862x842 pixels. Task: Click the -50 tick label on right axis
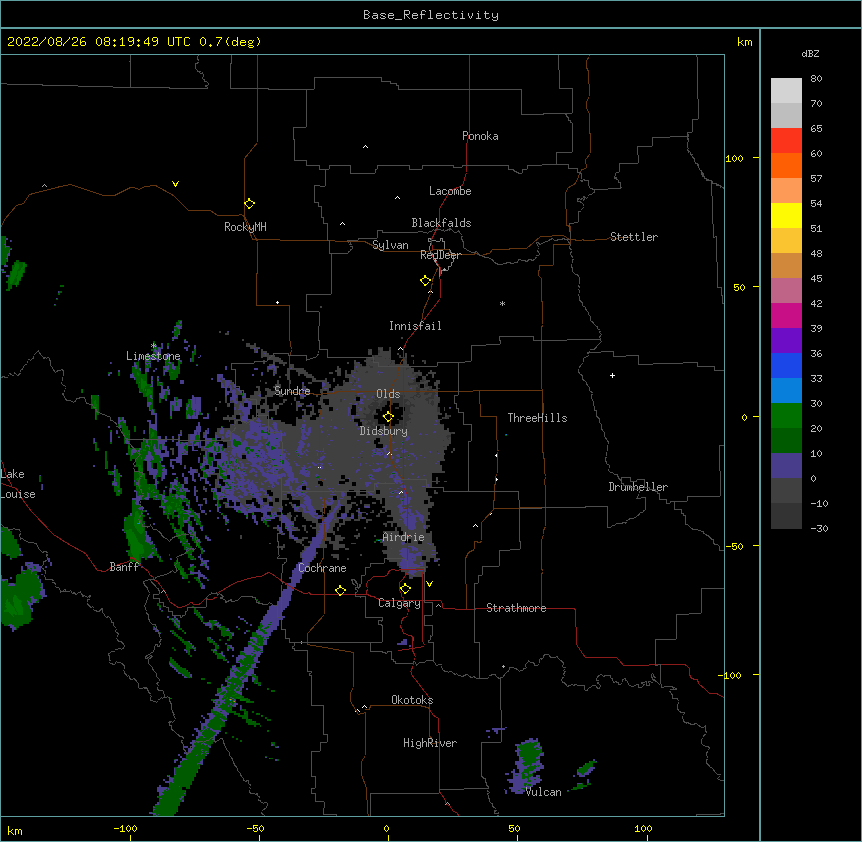point(734,546)
